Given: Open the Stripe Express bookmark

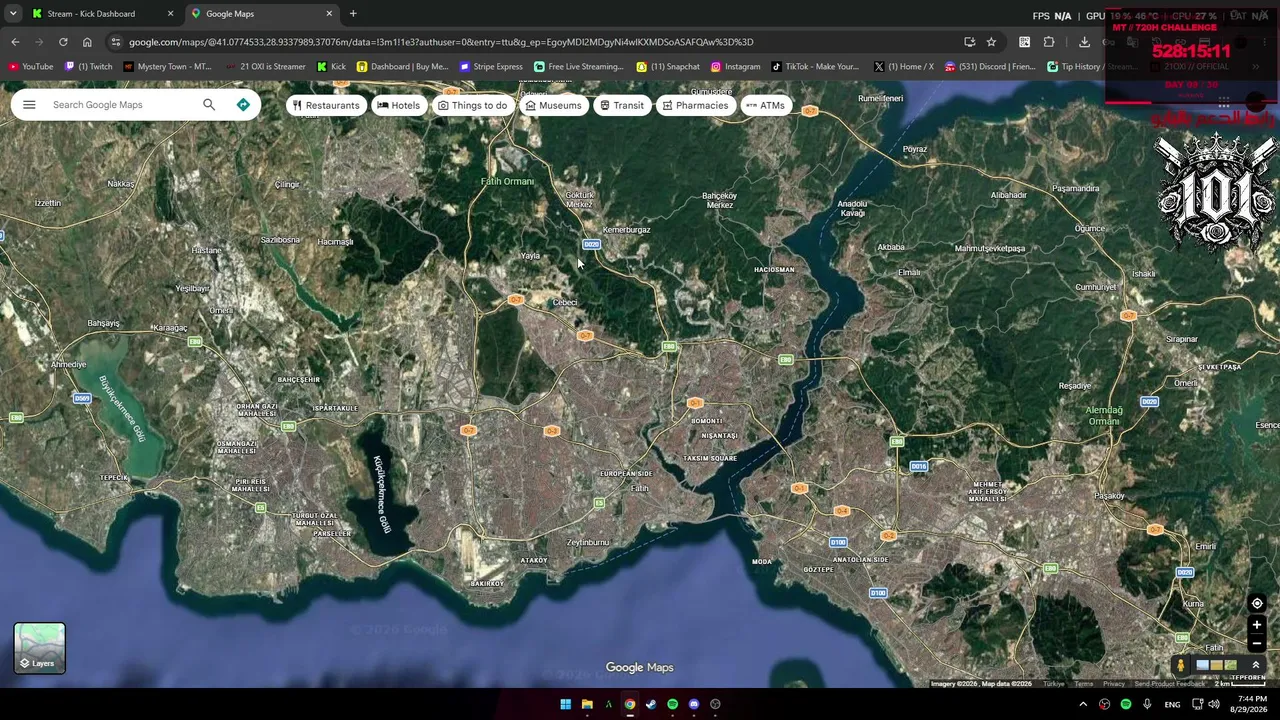Looking at the screenshot, I should click(491, 67).
